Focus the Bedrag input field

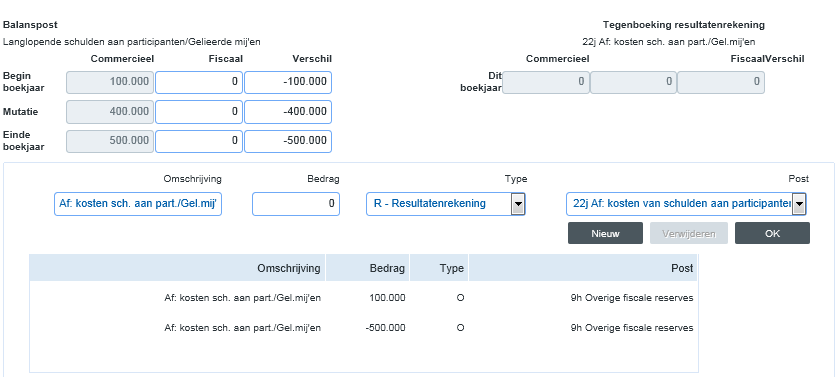click(296, 204)
